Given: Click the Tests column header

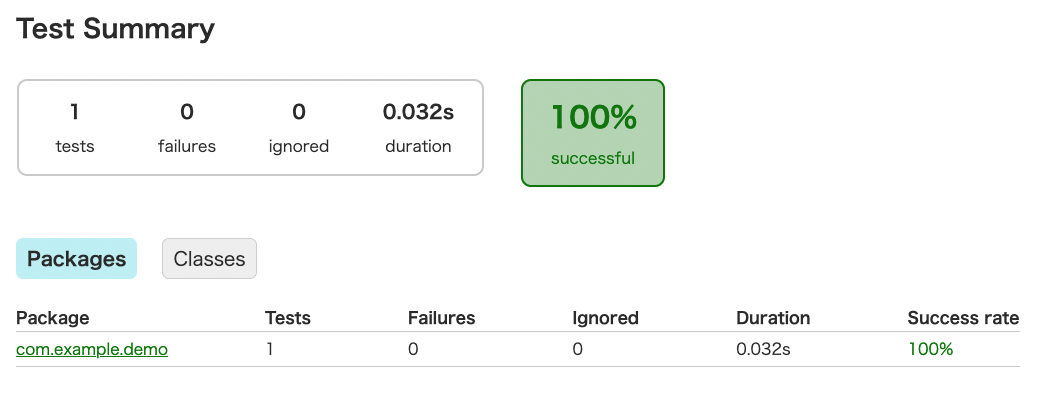Looking at the screenshot, I should pyautogui.click(x=288, y=318).
